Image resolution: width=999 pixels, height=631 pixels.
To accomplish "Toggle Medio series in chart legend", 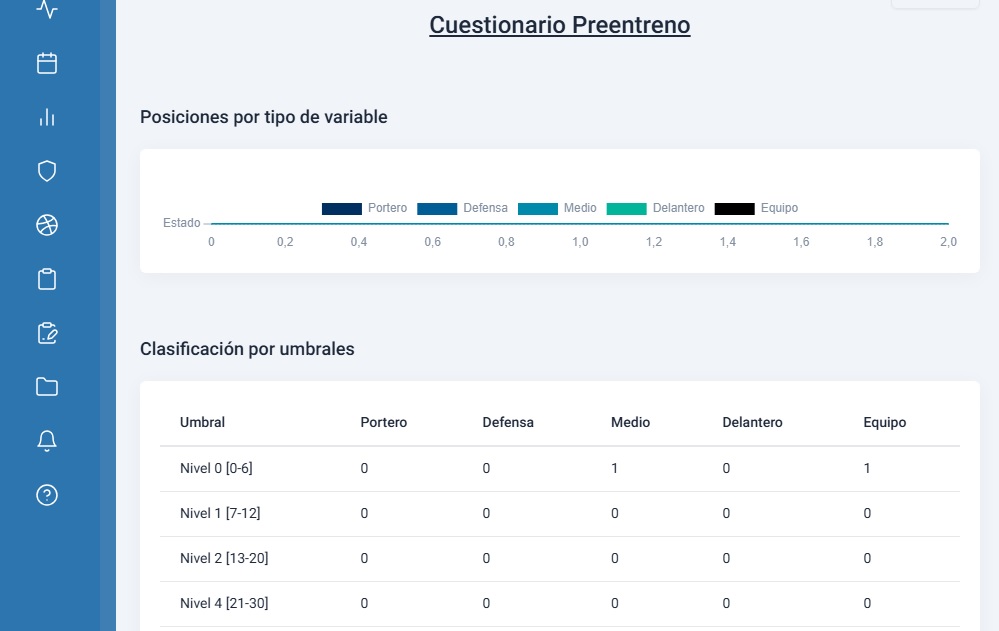I will 557,208.
